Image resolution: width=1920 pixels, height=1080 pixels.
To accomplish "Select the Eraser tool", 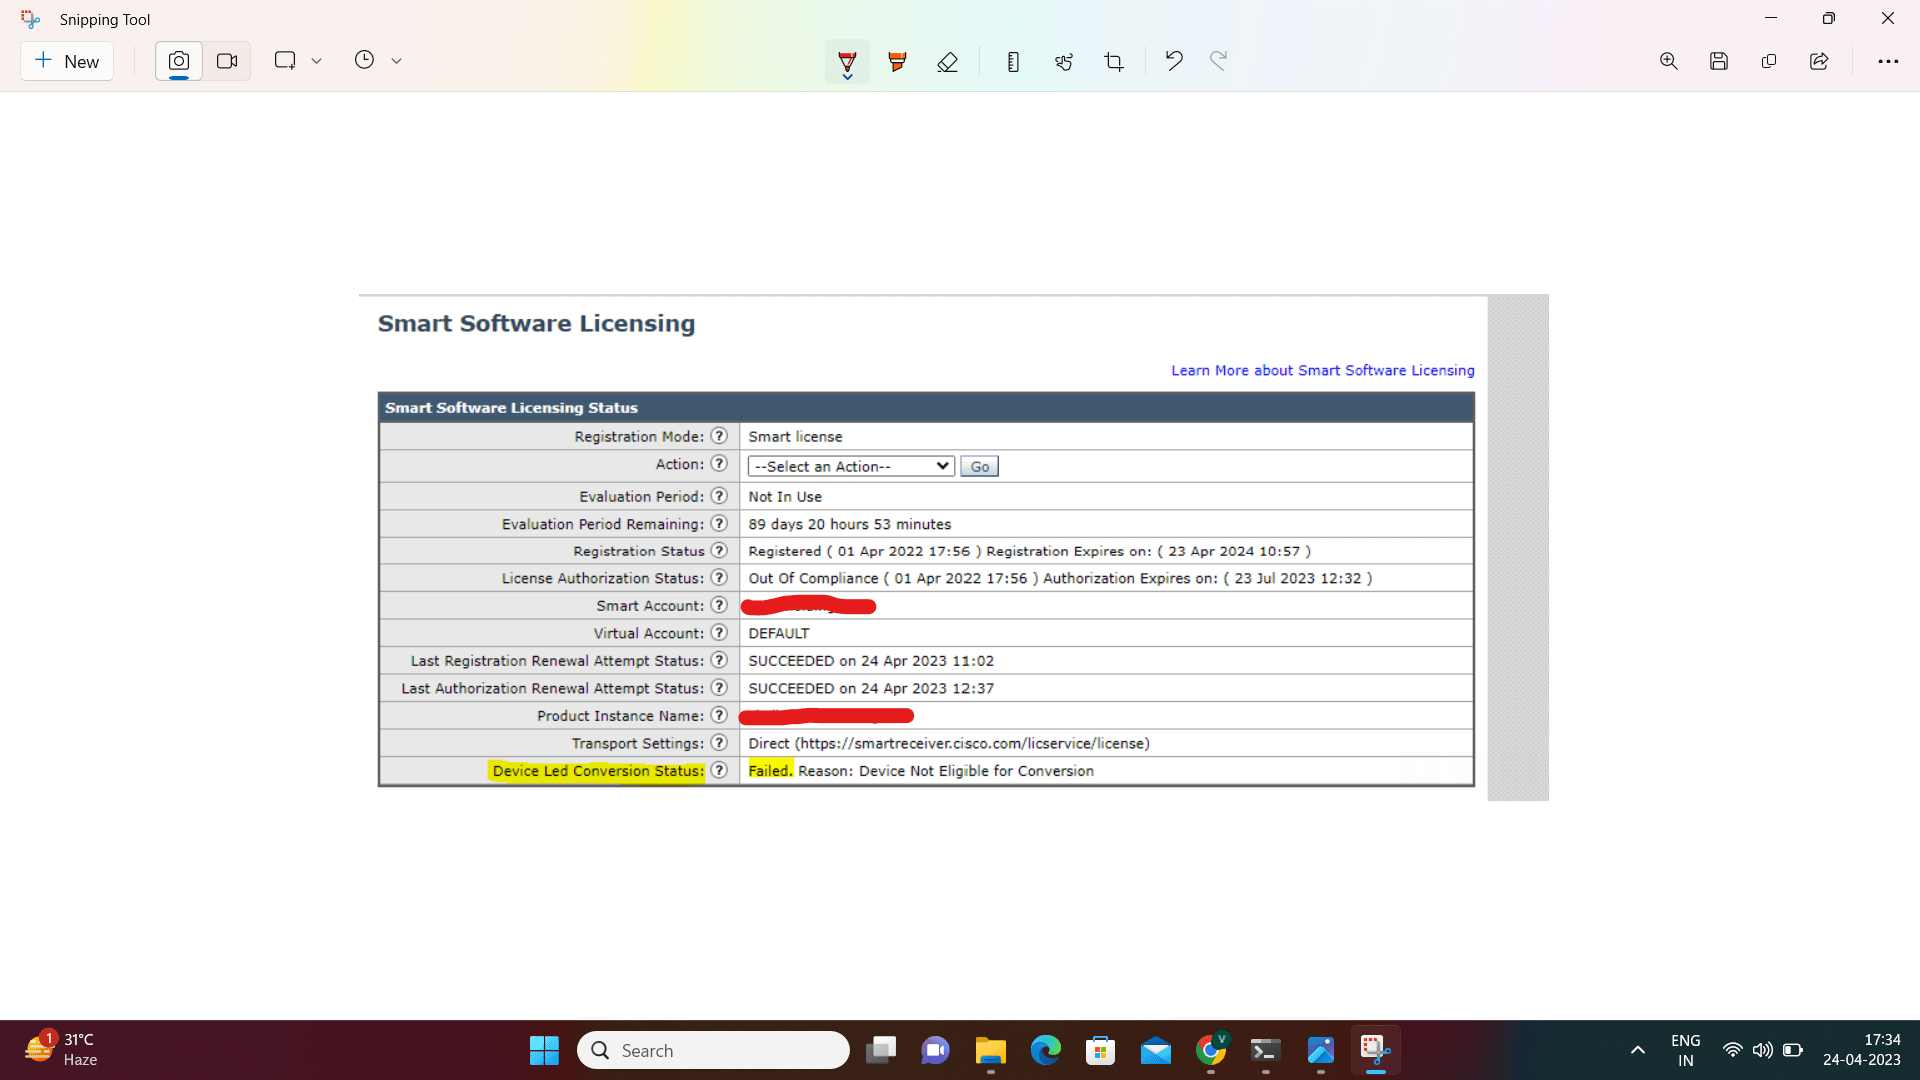I will [948, 61].
